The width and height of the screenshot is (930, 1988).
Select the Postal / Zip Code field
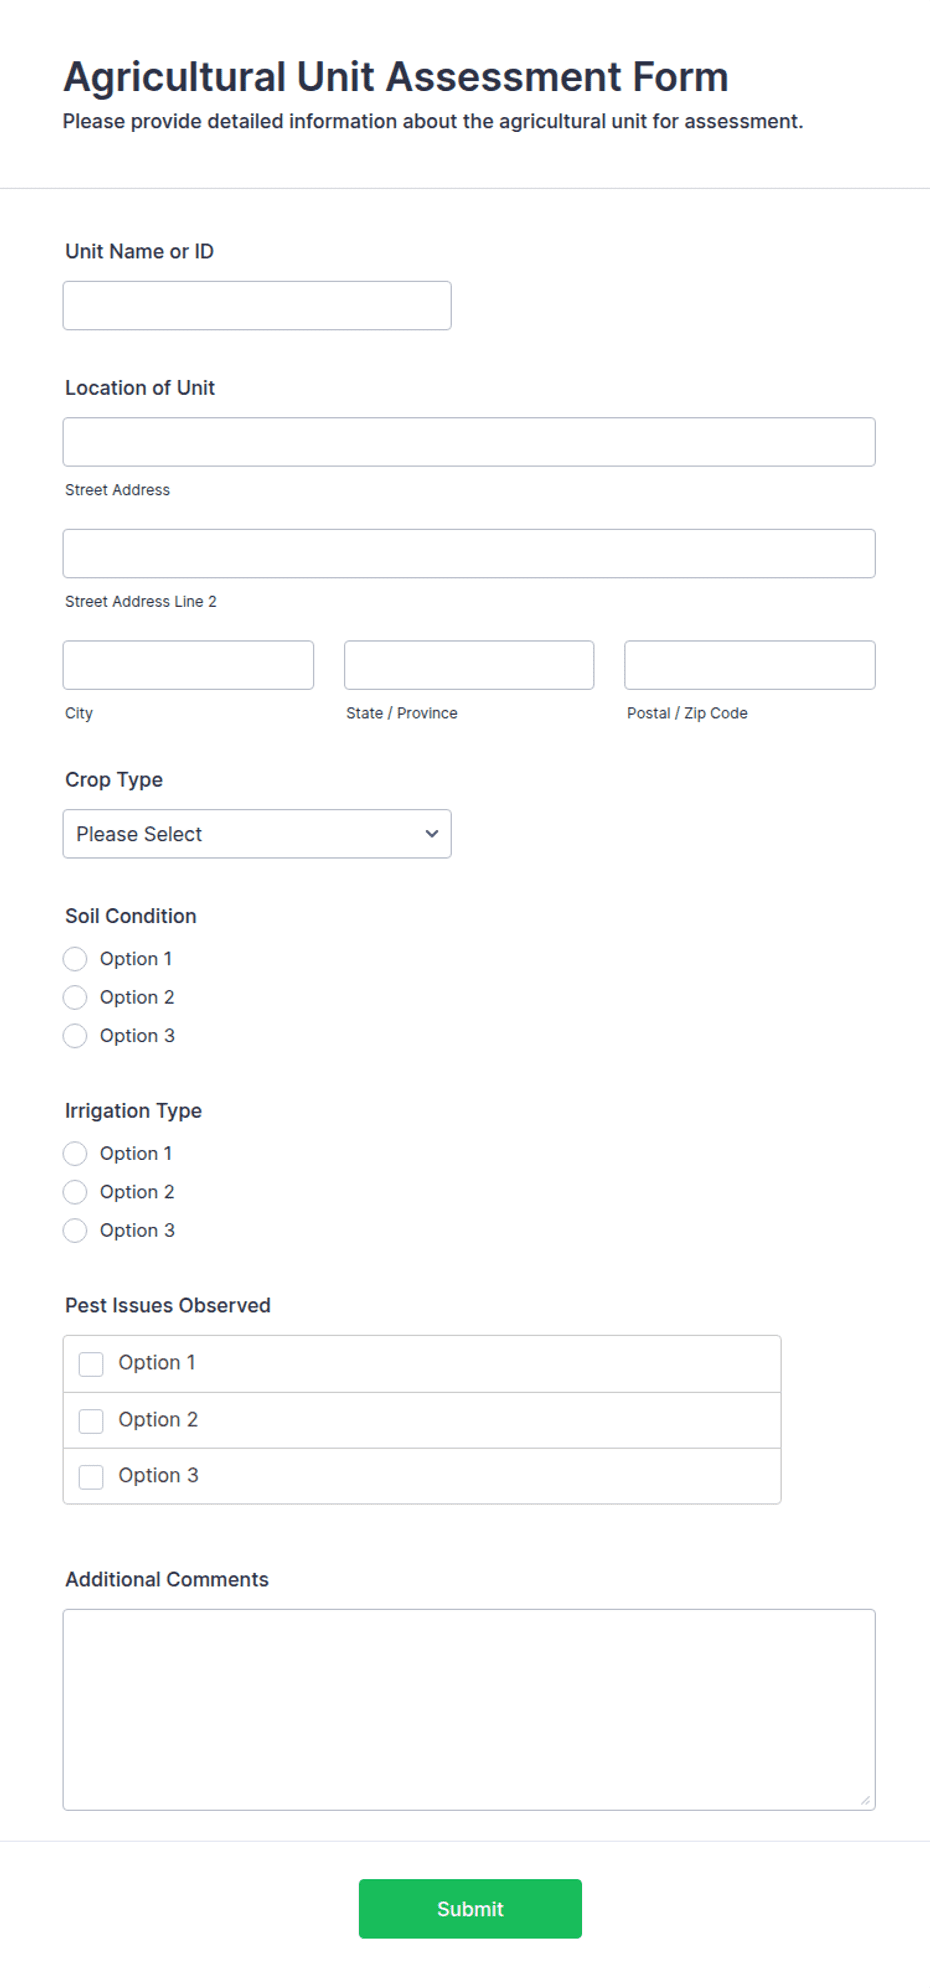pos(750,665)
